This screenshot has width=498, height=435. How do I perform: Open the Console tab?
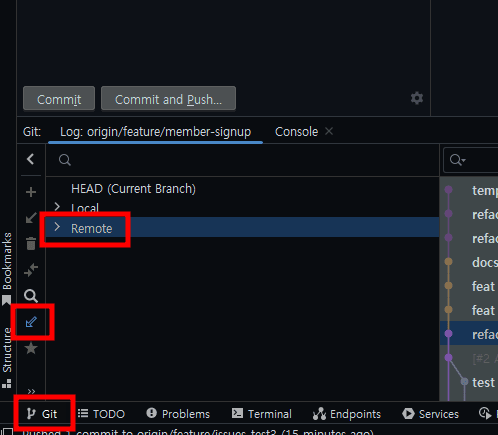[x=296, y=132]
